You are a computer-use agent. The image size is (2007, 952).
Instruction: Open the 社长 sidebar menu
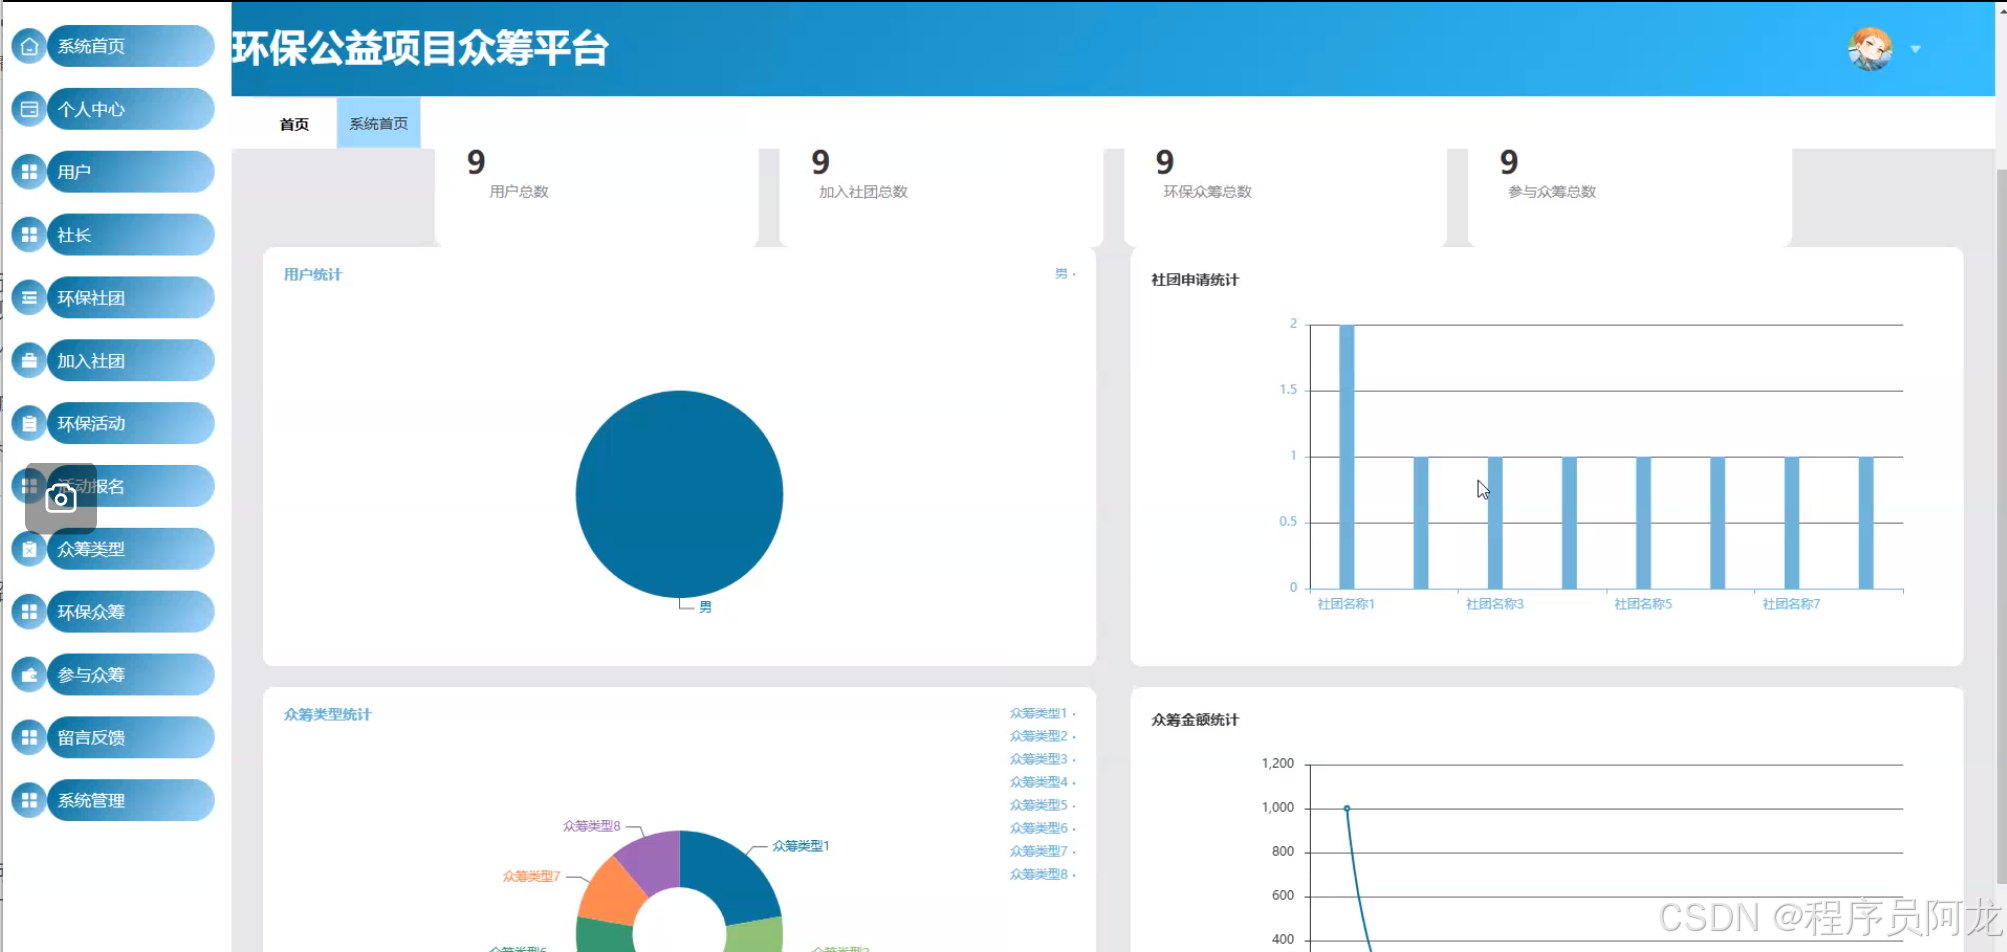pyautogui.click(x=131, y=235)
